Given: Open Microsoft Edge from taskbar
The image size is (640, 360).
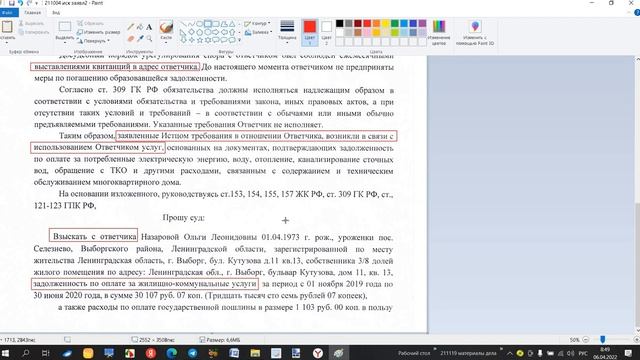Looking at the screenshot, I should [x=171, y=353].
